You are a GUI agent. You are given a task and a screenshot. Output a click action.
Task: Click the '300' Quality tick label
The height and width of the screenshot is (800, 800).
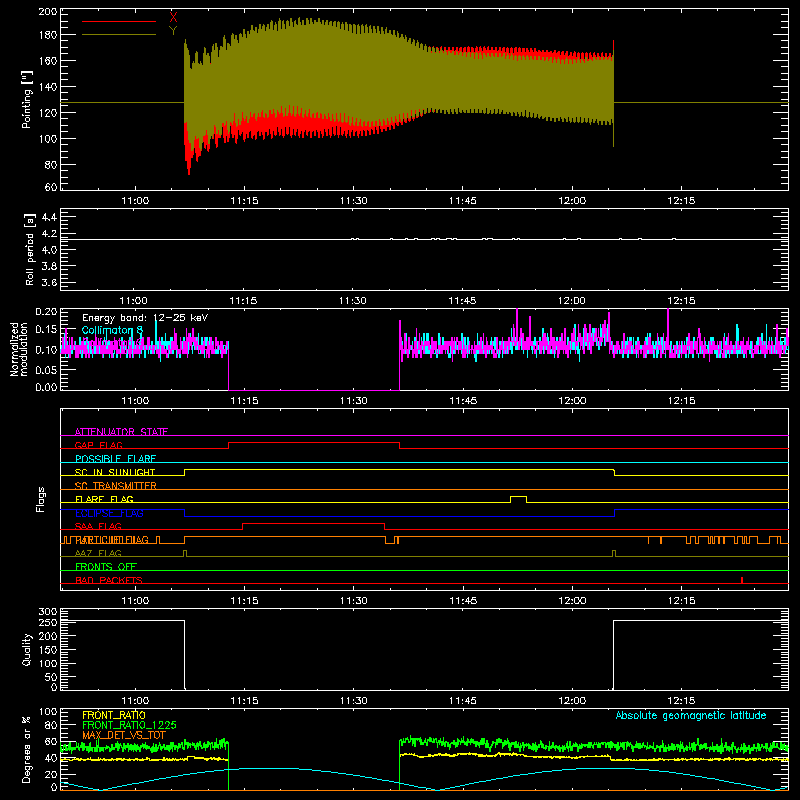[x=48, y=612]
